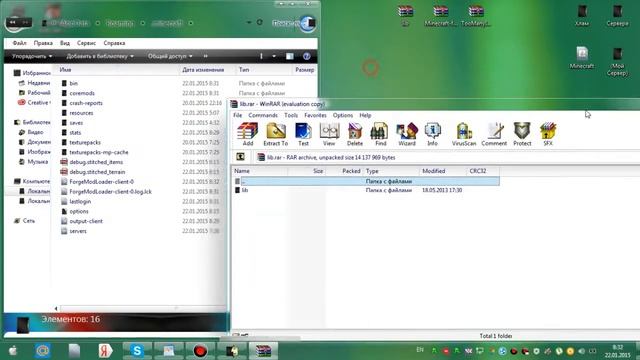This screenshot has width=640, height=360.
Task: Select the parent '..' row in WinRAR
Action: tap(366, 181)
